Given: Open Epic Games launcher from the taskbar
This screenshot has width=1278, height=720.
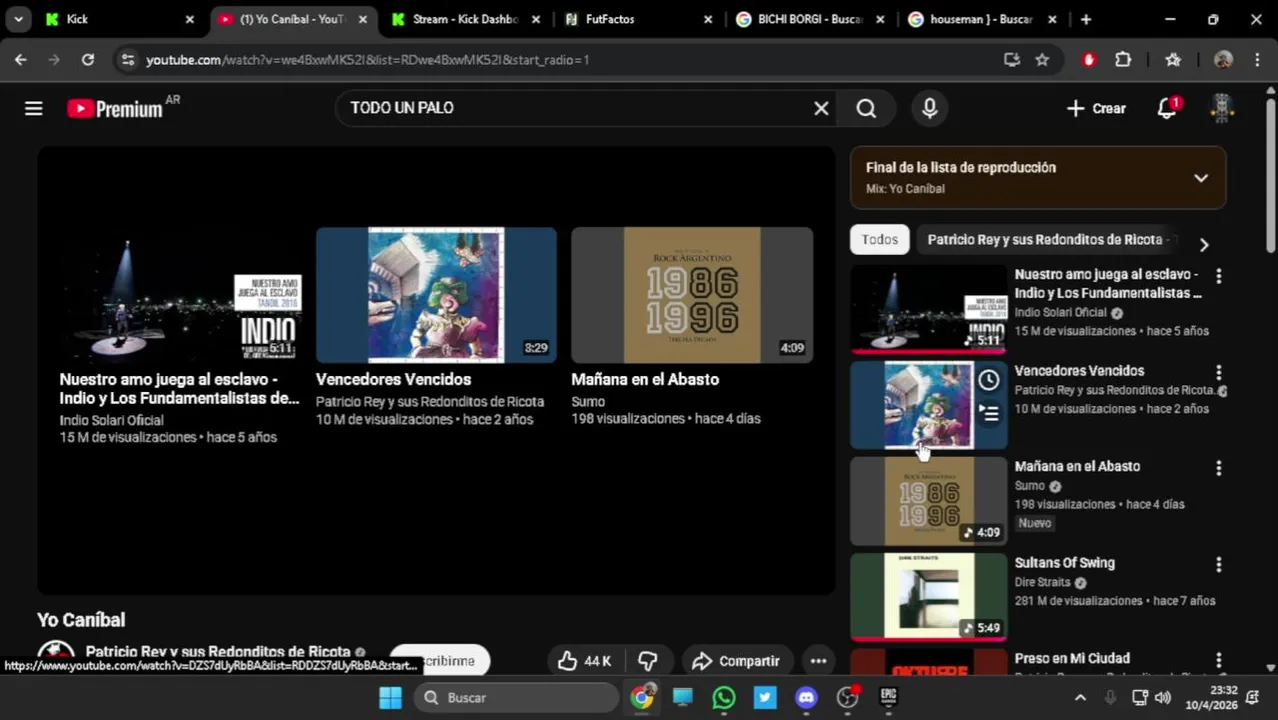Looking at the screenshot, I should (888, 697).
